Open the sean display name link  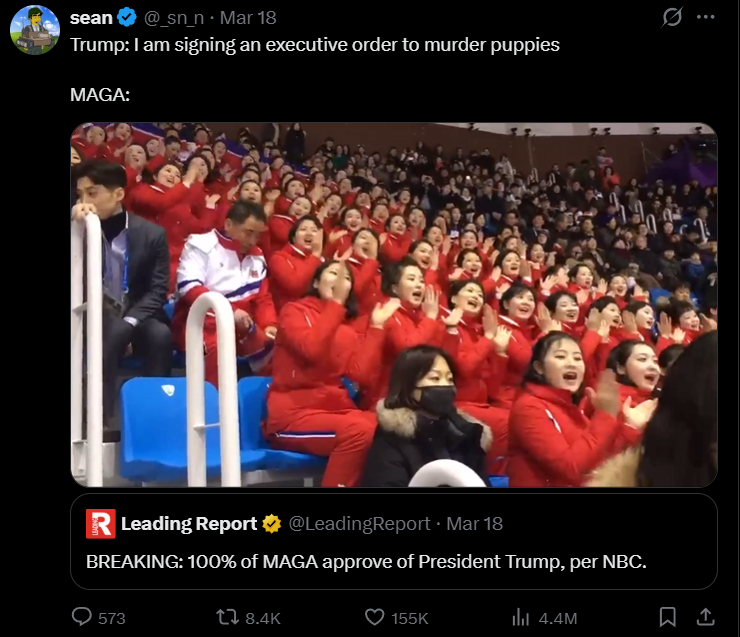pos(92,18)
